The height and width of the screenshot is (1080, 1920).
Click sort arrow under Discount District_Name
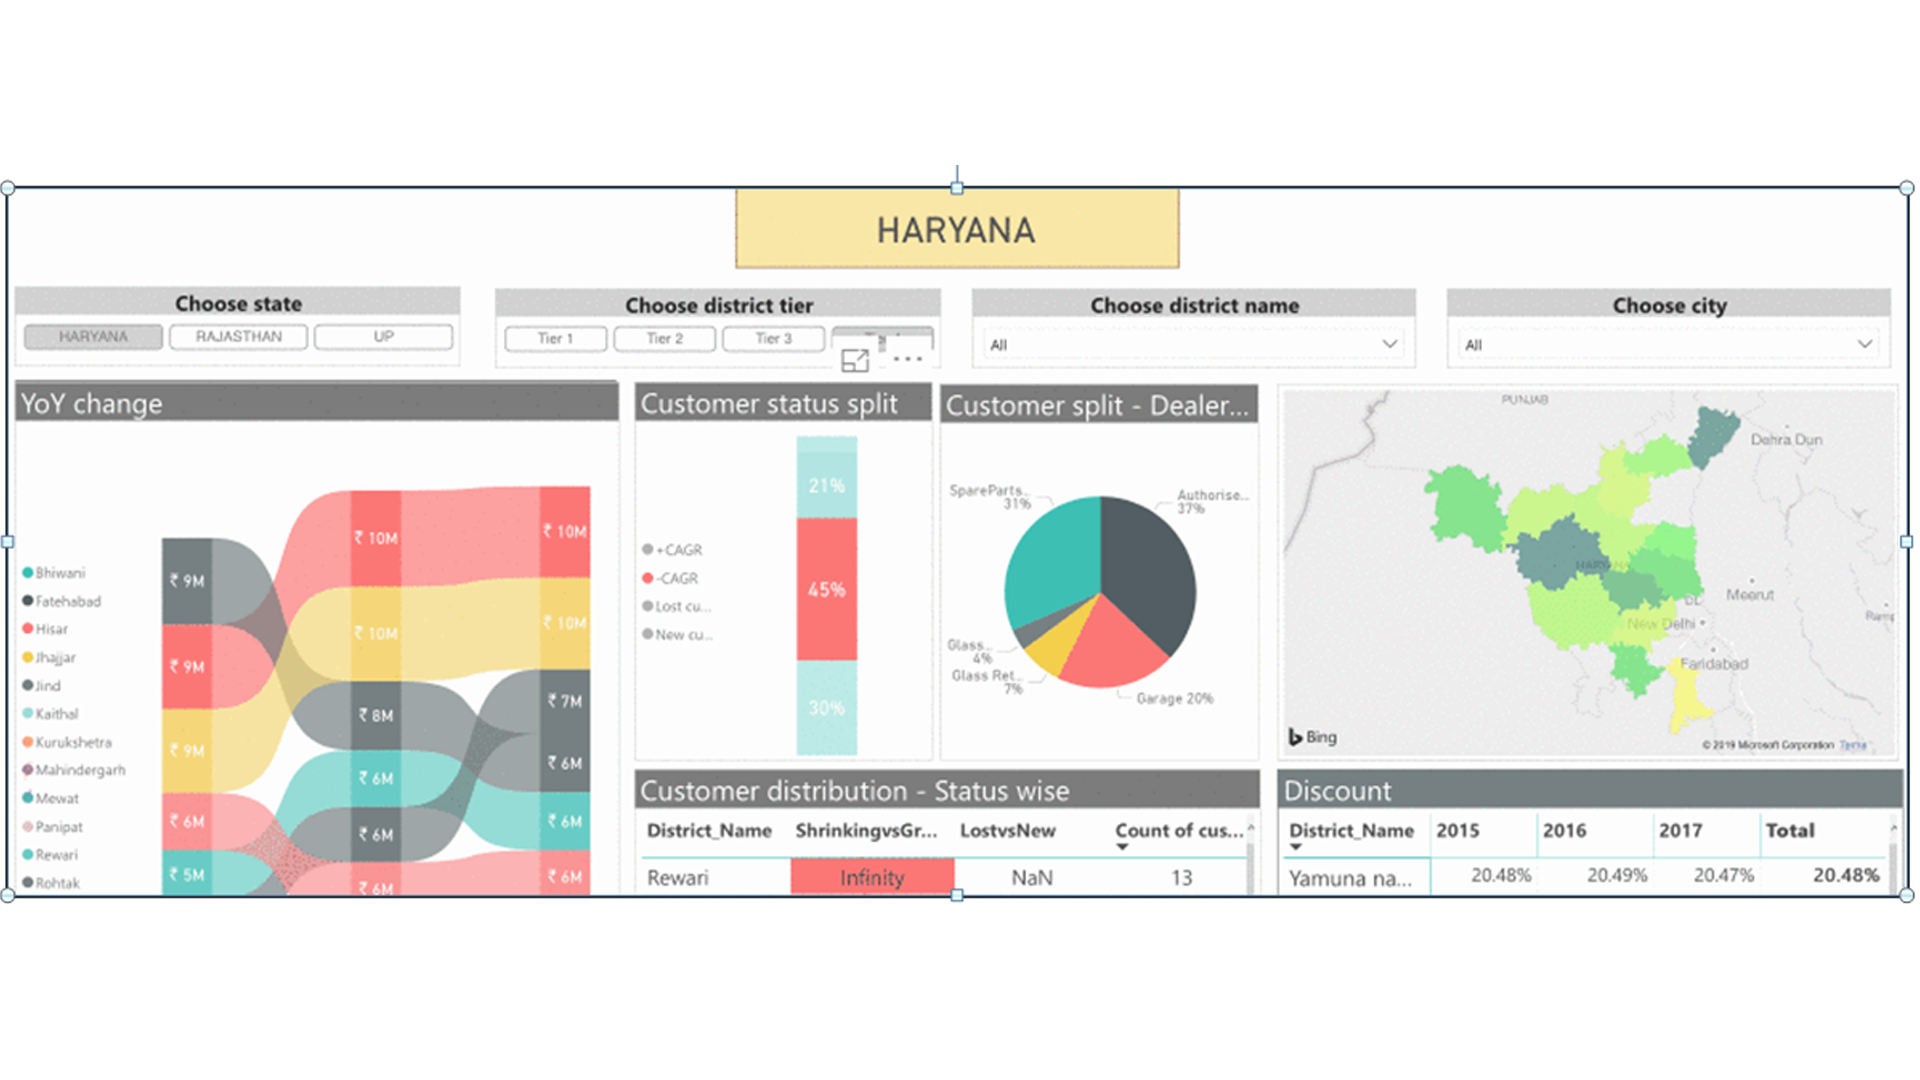(1296, 848)
